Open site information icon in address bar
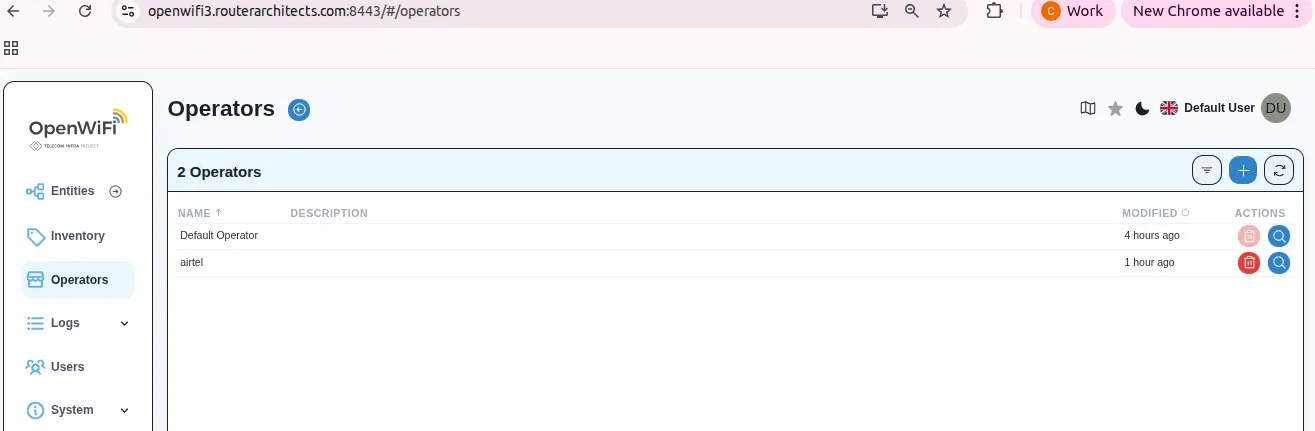 (127, 11)
